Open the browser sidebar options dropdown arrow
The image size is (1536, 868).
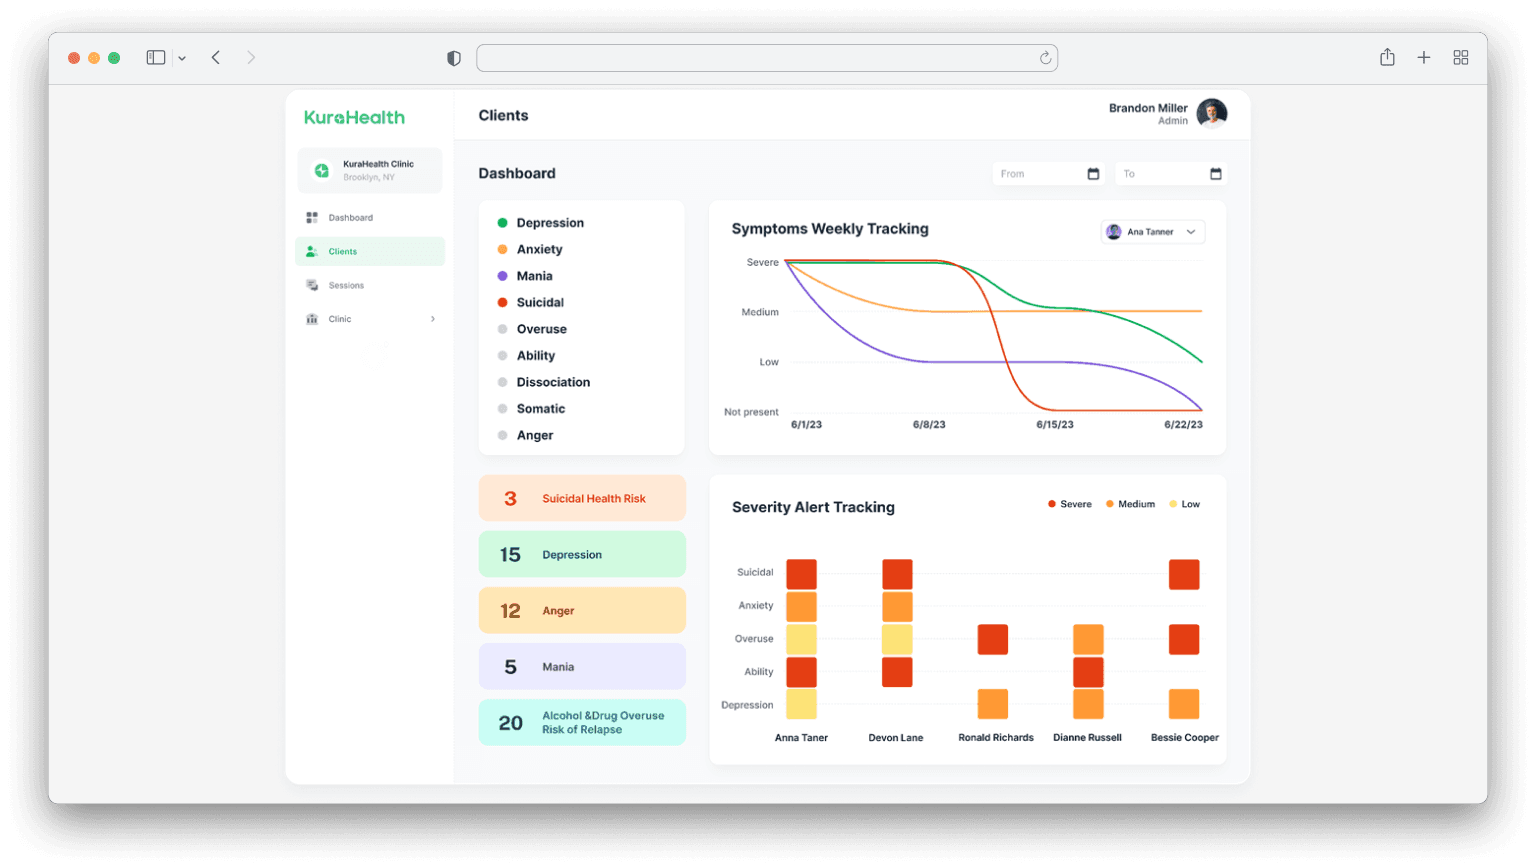coord(182,59)
